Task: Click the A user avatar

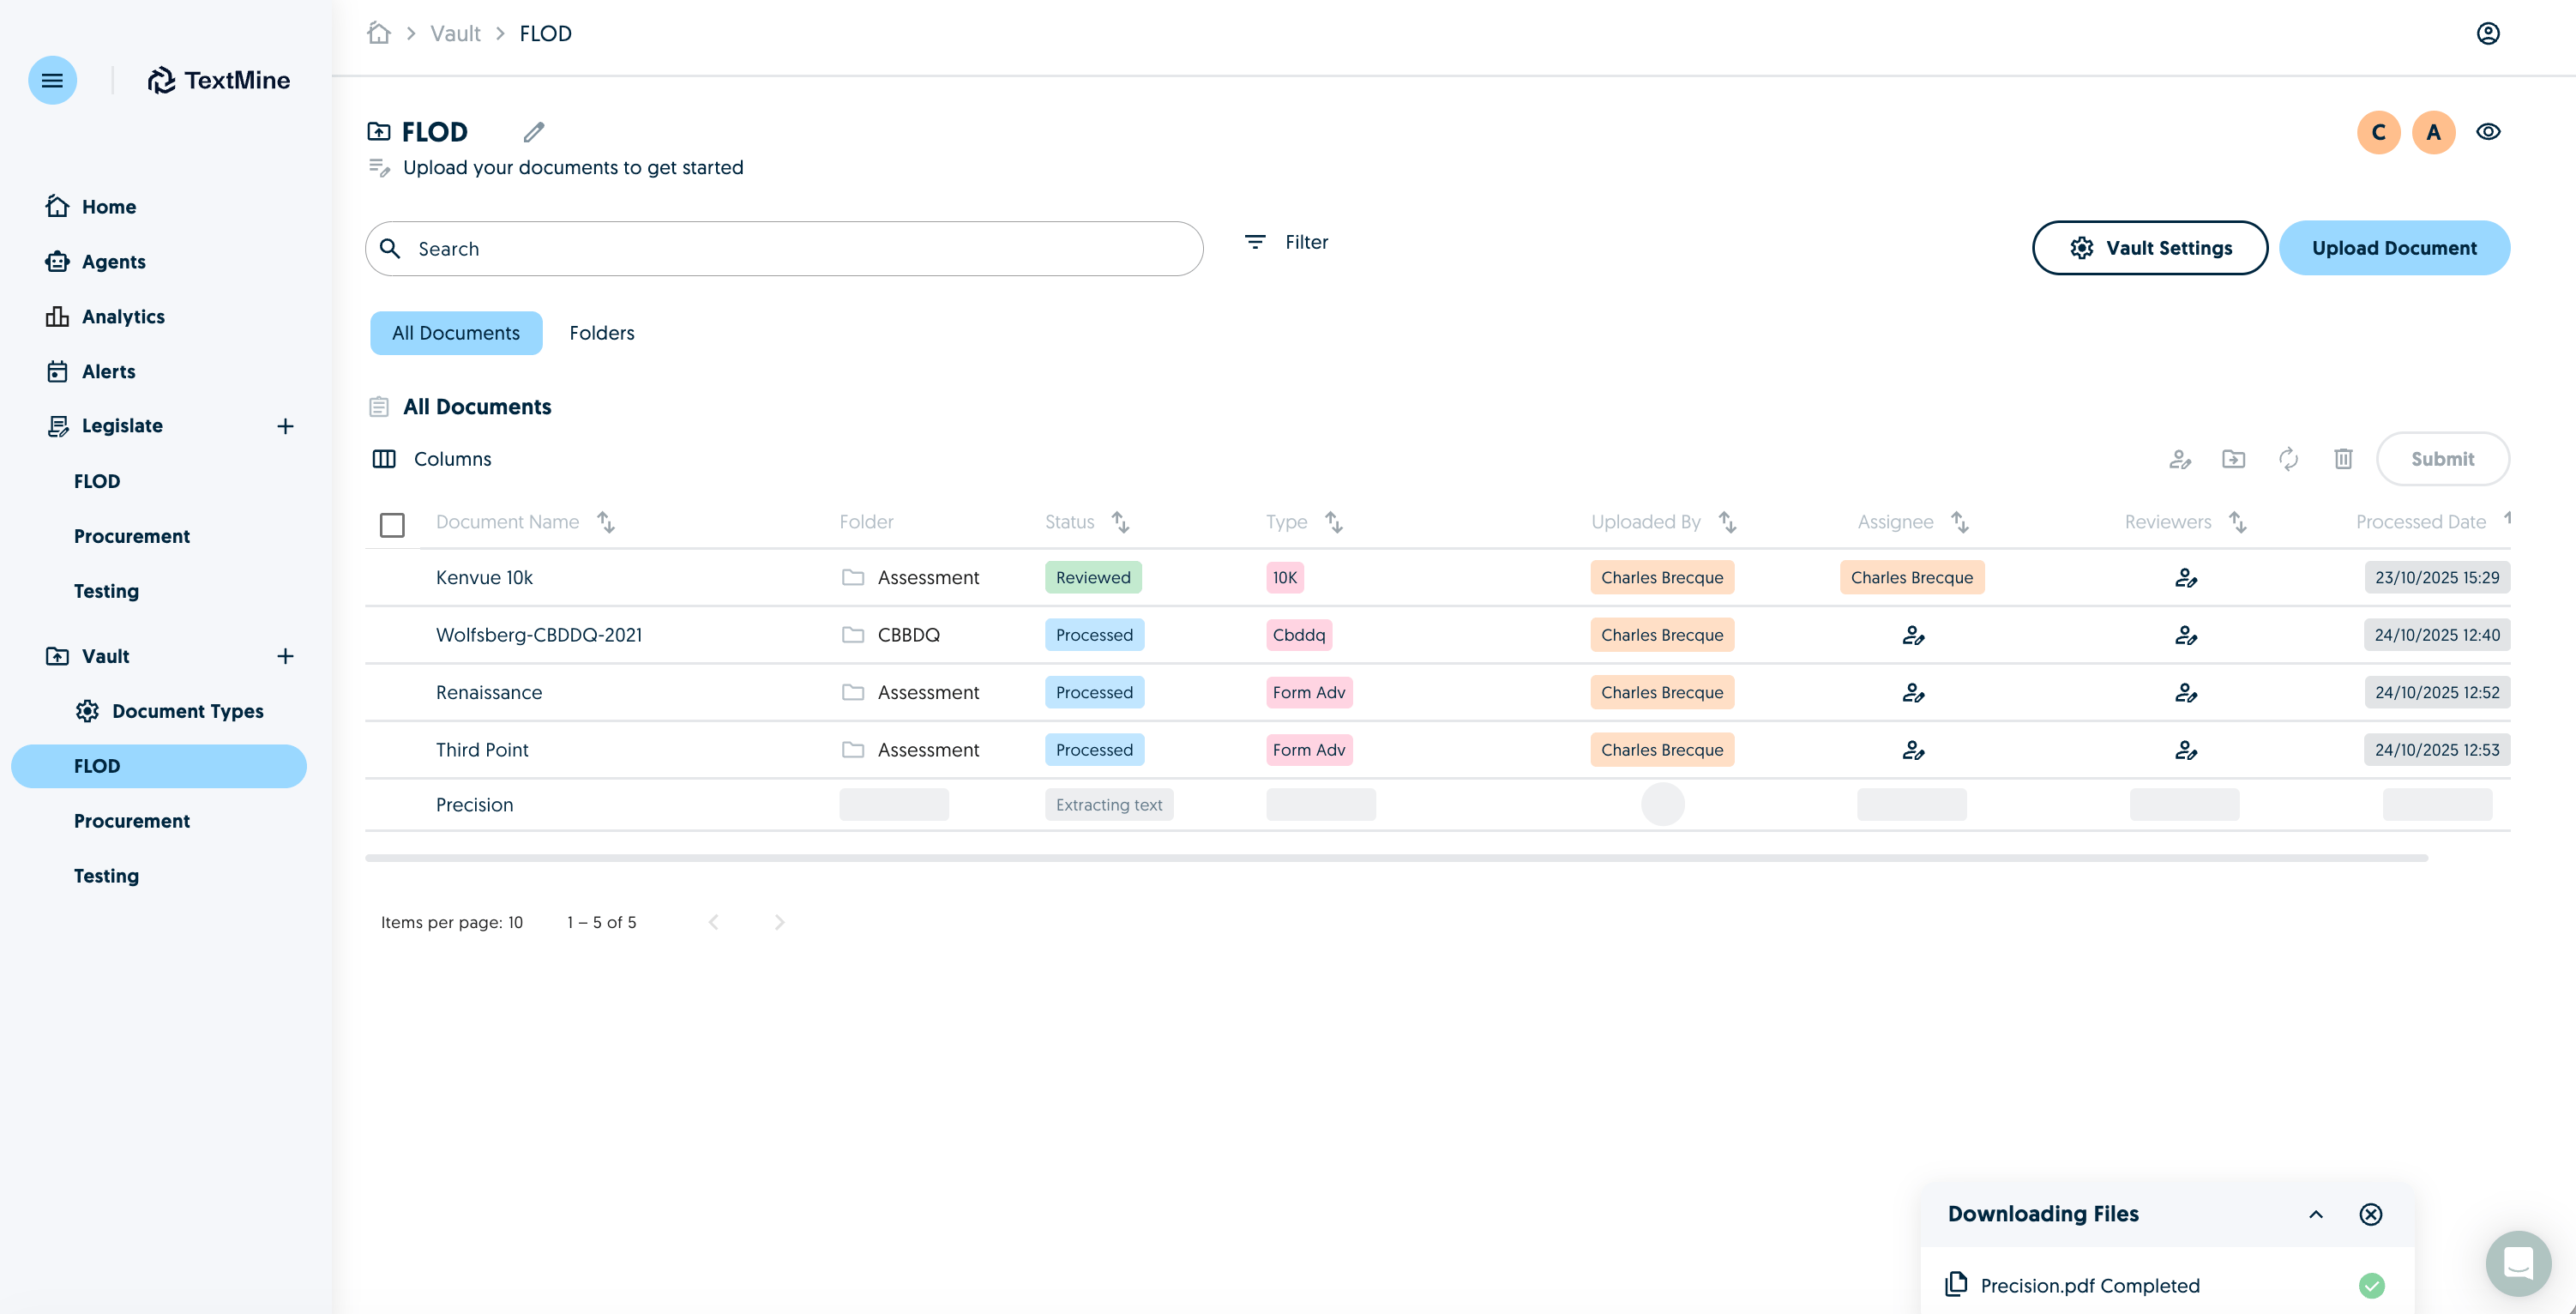Action: pyautogui.click(x=2434, y=132)
